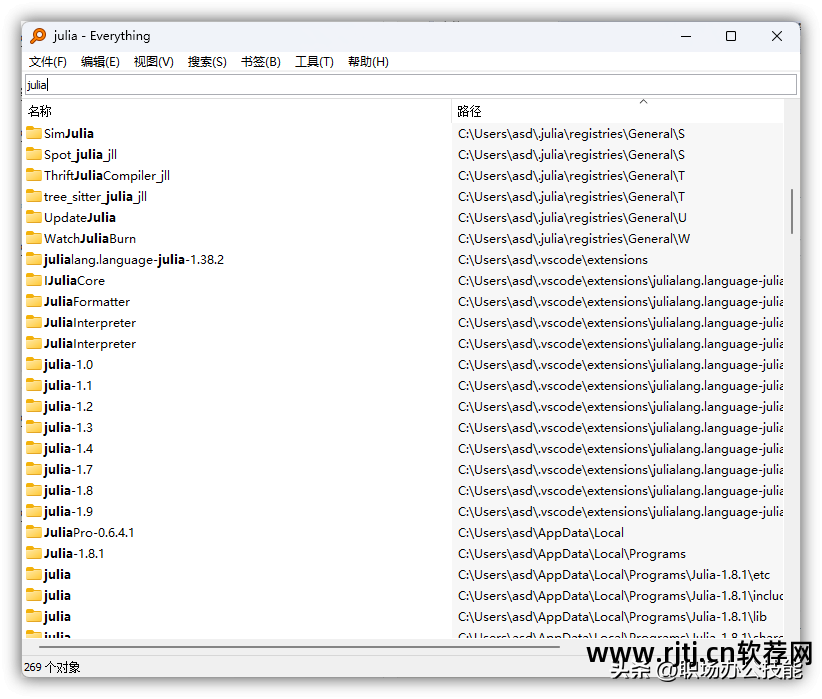Click path C:\Users\asd\AppData\Local
This screenshot has height=699, width=822.
540,533
